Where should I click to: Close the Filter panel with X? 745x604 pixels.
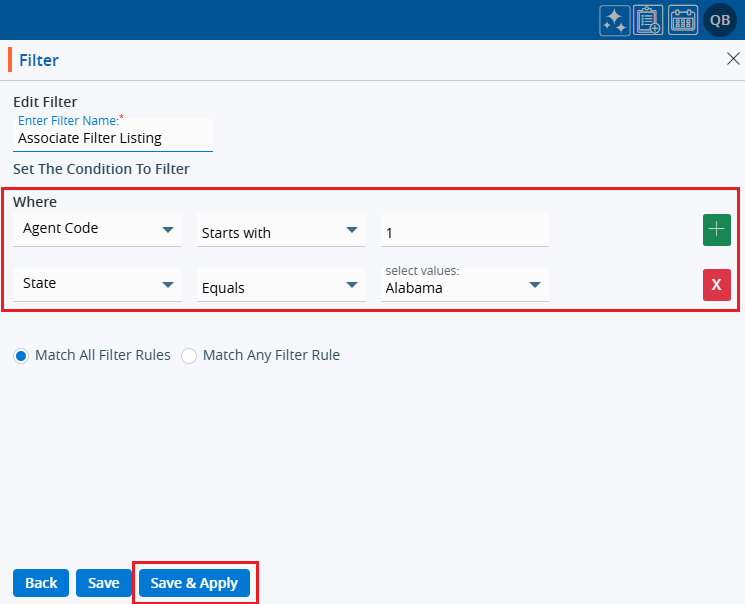(732, 59)
